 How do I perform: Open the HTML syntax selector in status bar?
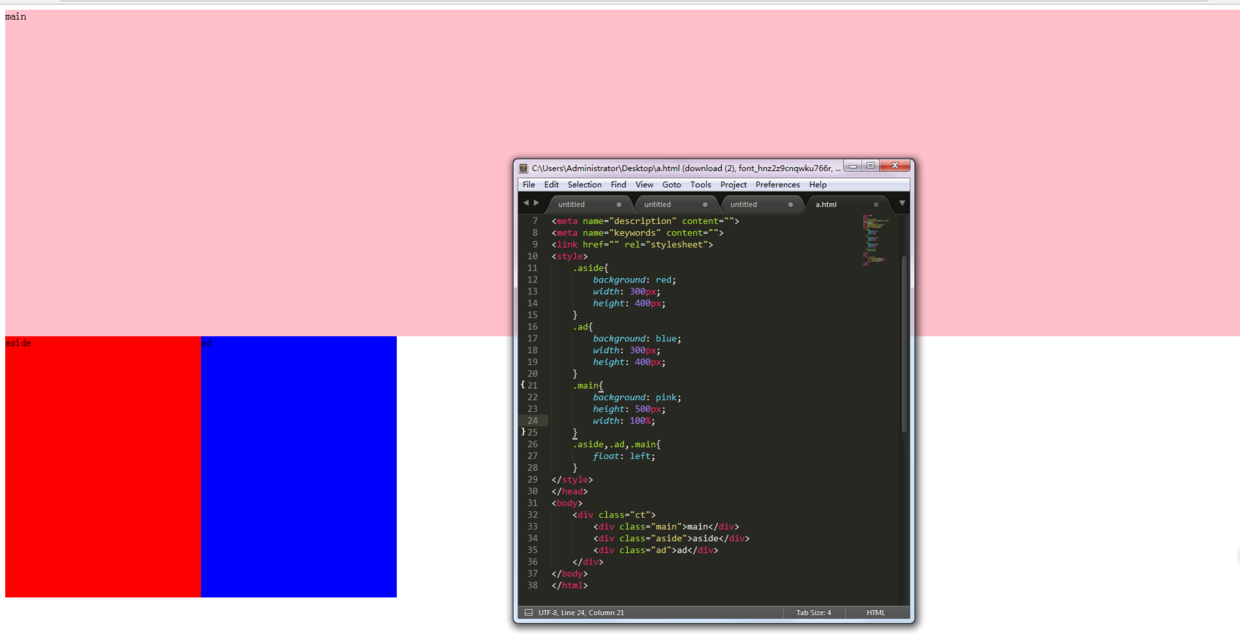[x=876, y=613]
